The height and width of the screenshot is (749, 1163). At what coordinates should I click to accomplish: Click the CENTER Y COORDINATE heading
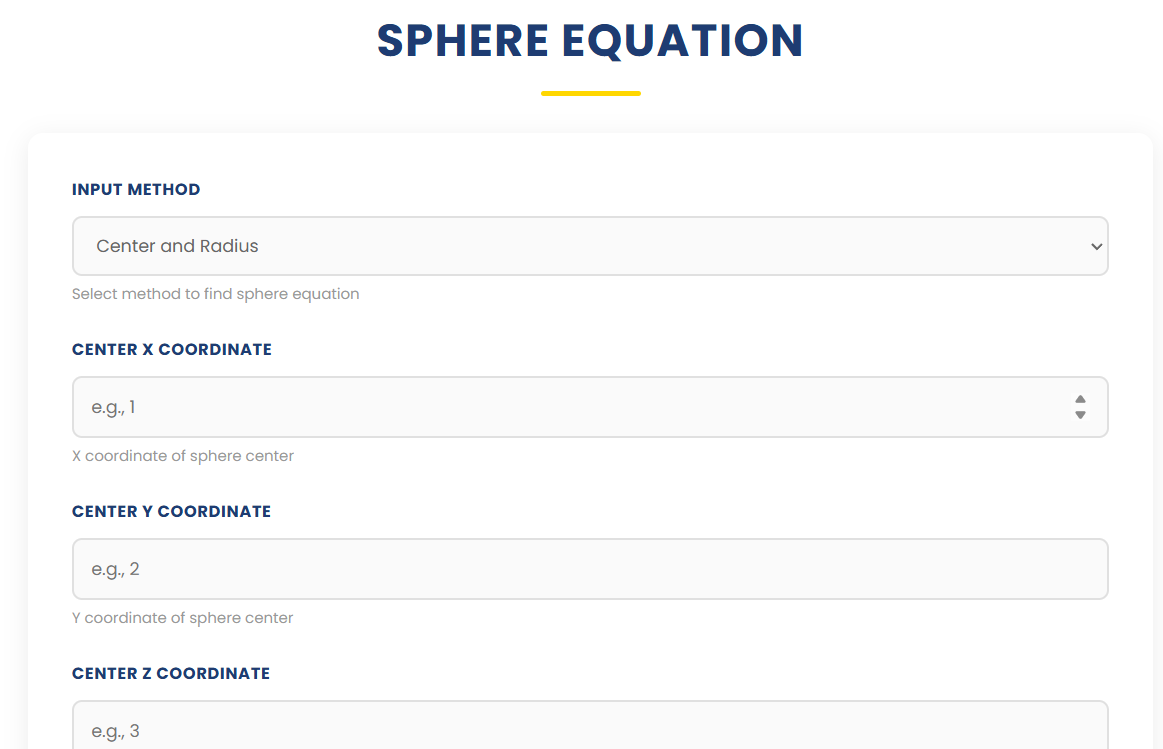171,511
